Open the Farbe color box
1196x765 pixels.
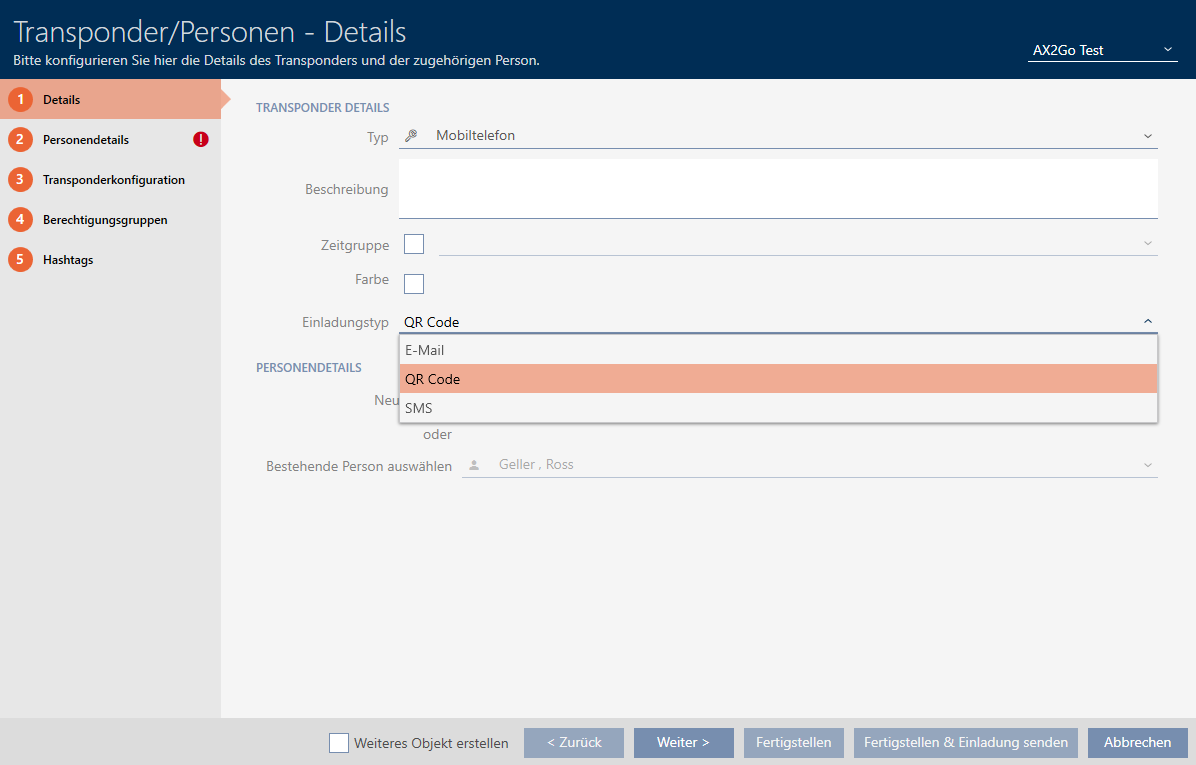[x=414, y=284]
